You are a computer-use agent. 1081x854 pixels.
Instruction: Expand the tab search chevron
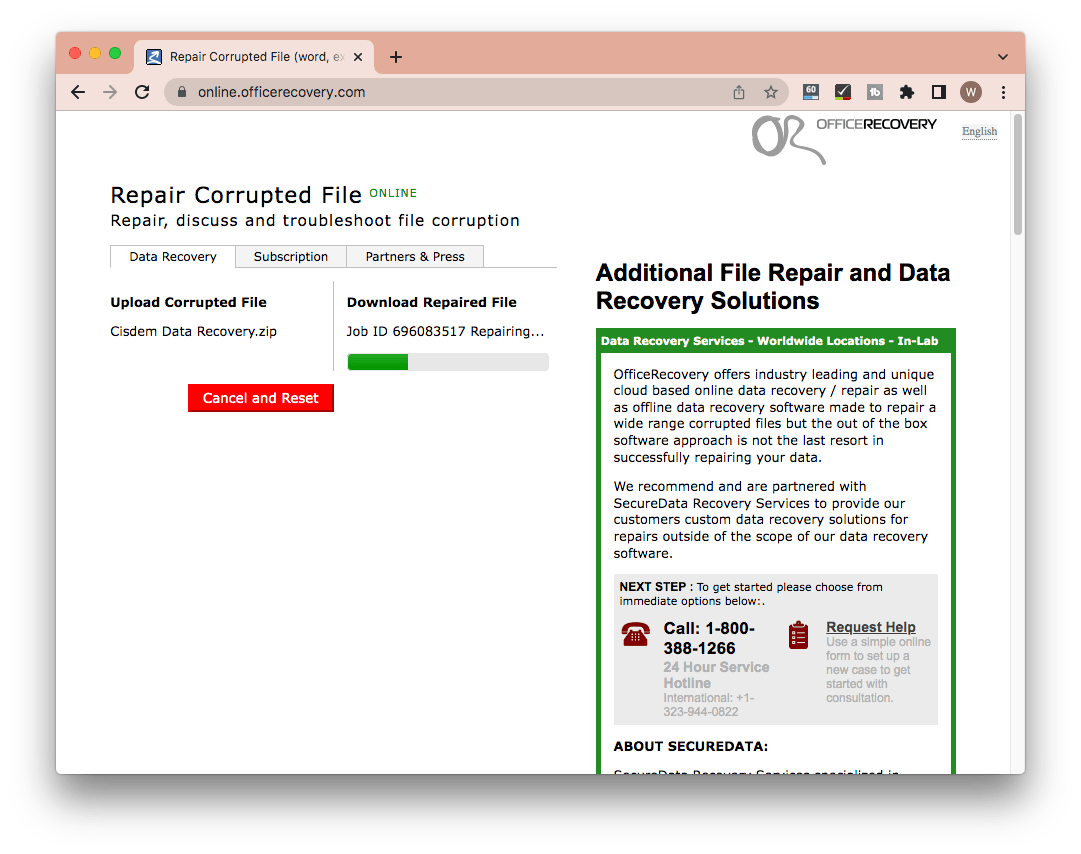pyautogui.click(x=1002, y=57)
